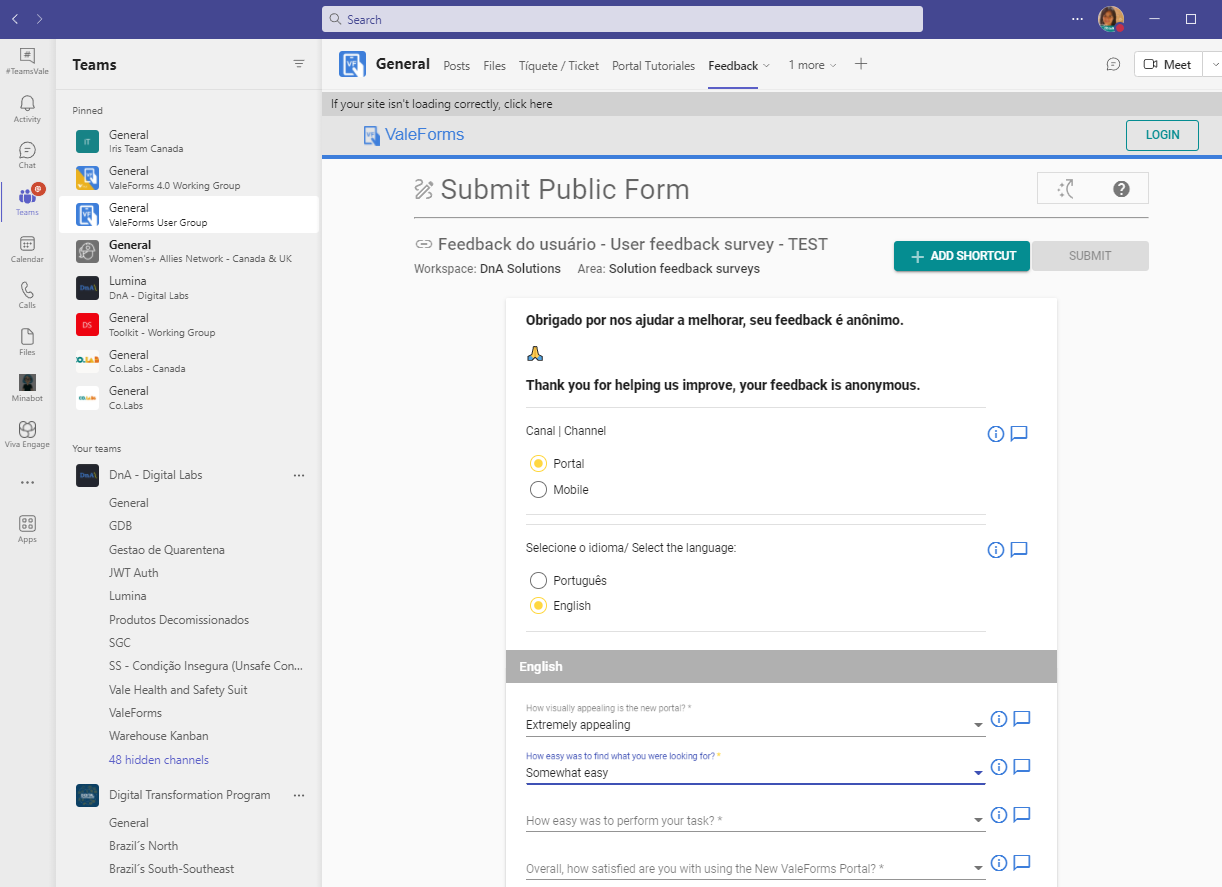Open the Gestao de Quarentena channel
Image resolution: width=1222 pixels, height=887 pixels.
(167, 550)
